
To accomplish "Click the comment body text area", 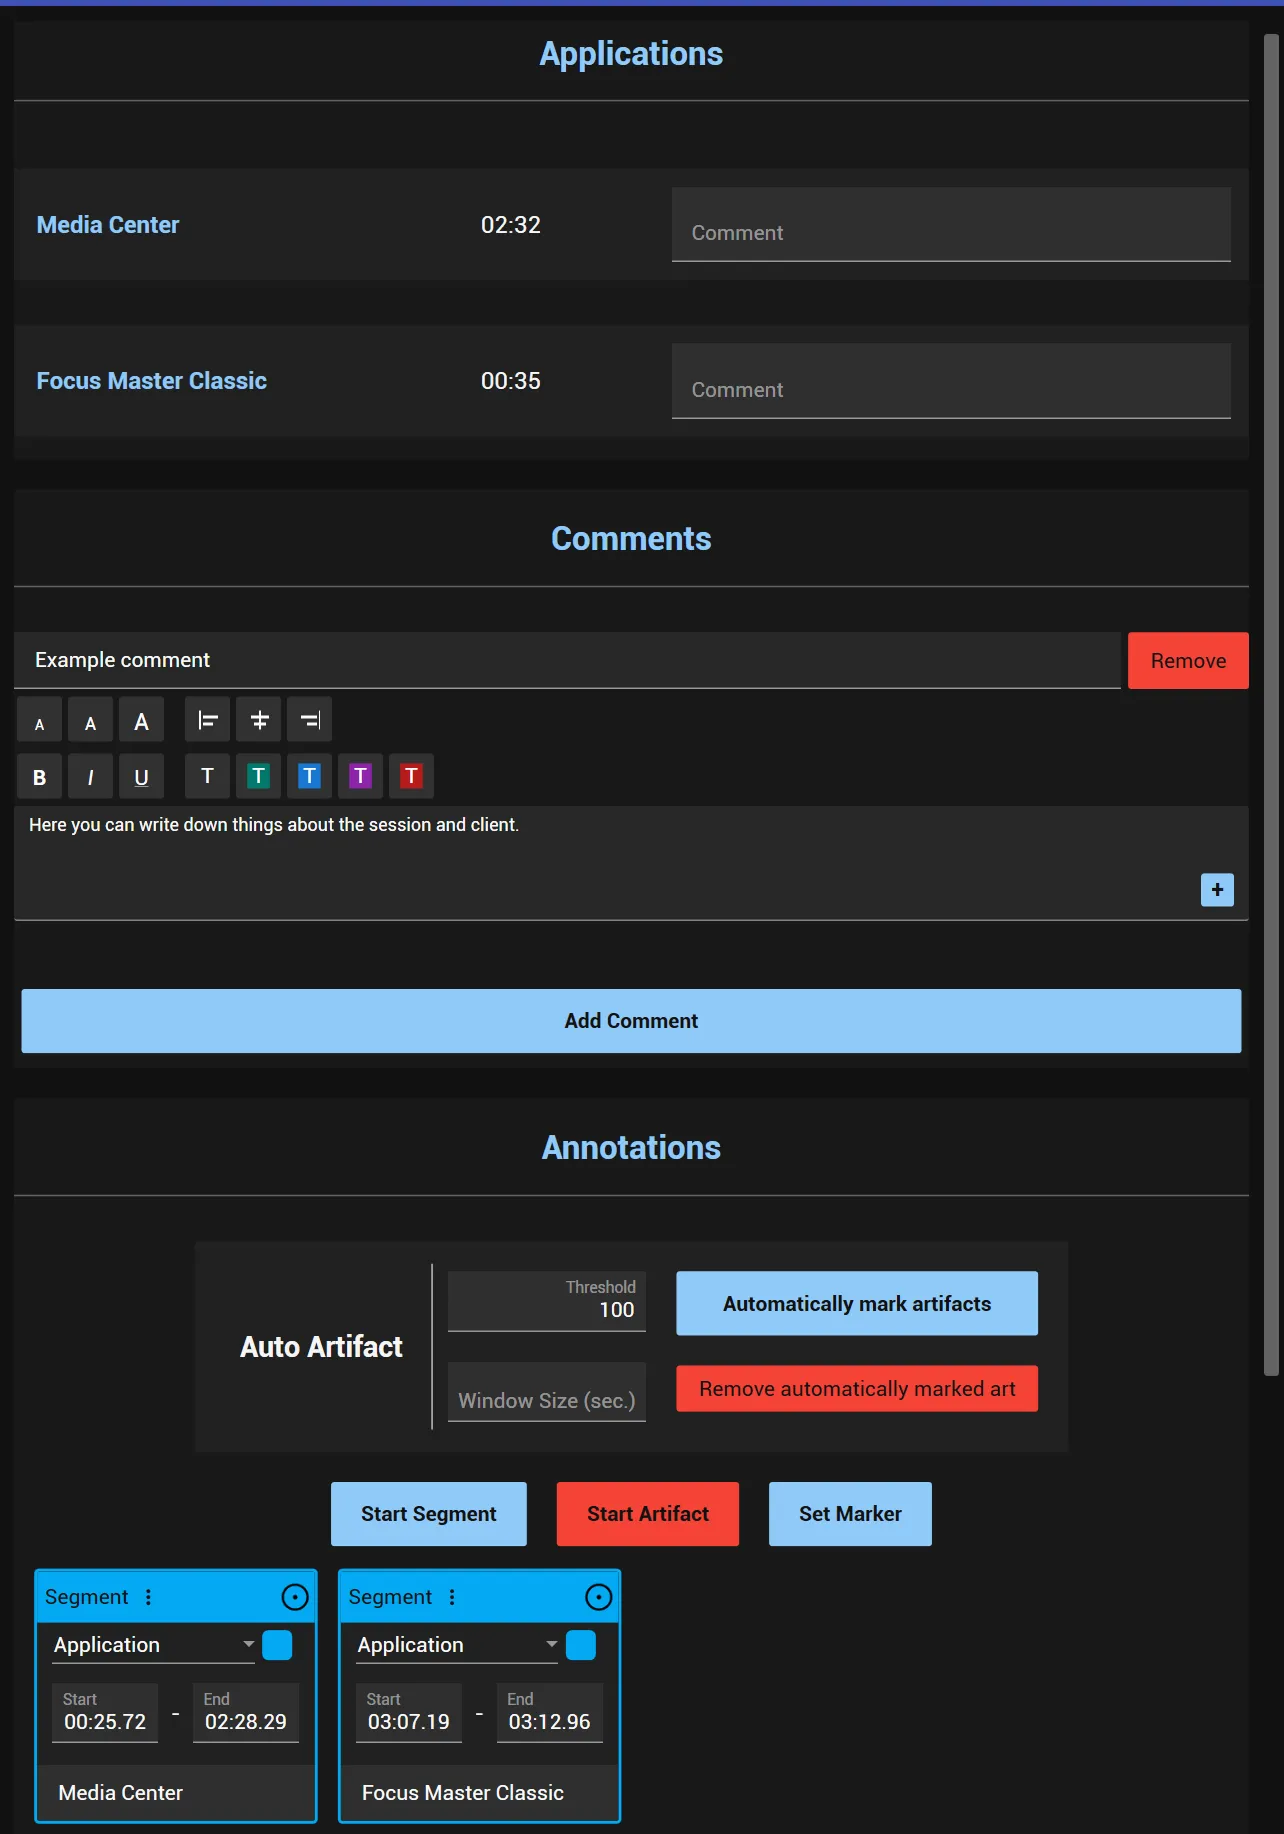I will pyautogui.click(x=631, y=863).
